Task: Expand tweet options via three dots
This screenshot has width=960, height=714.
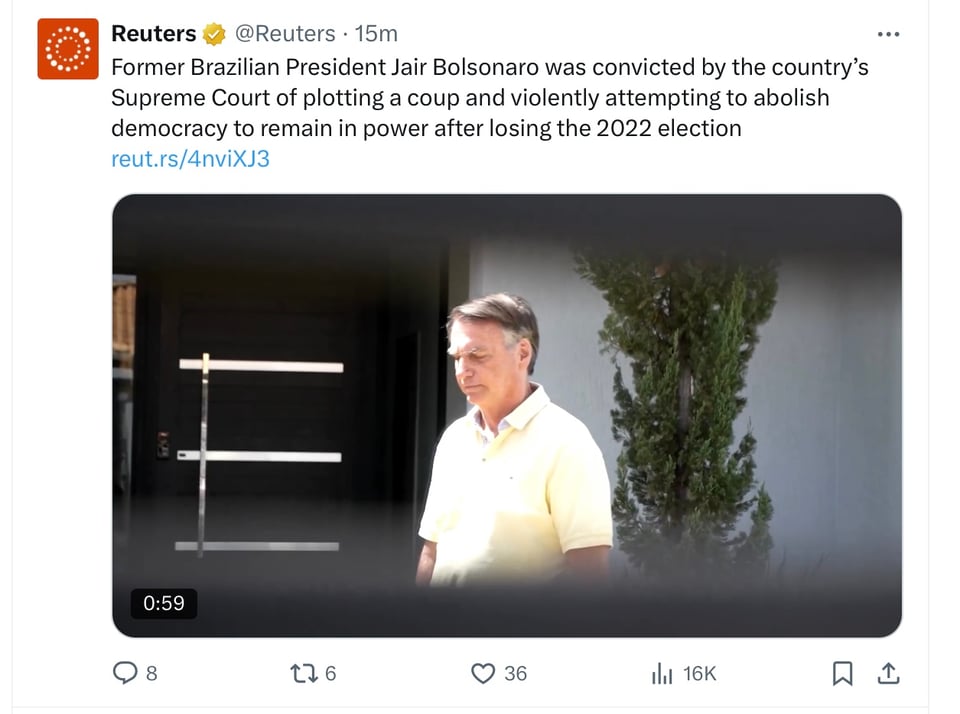Action: click(x=888, y=33)
